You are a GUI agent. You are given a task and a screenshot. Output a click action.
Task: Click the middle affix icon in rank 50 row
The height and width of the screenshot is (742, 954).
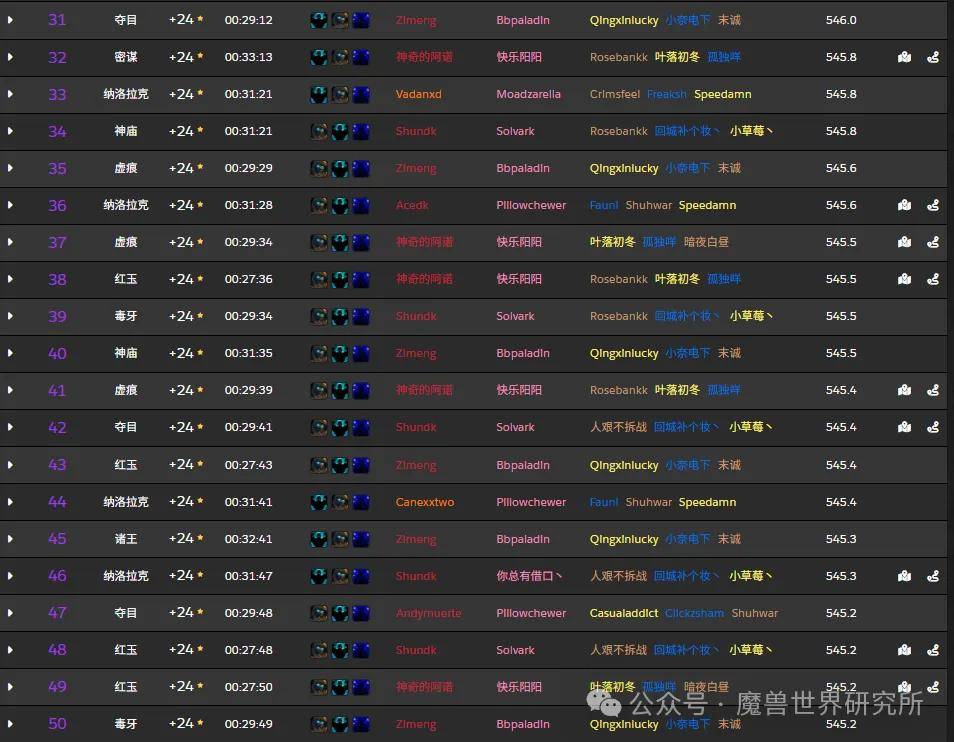(340, 724)
